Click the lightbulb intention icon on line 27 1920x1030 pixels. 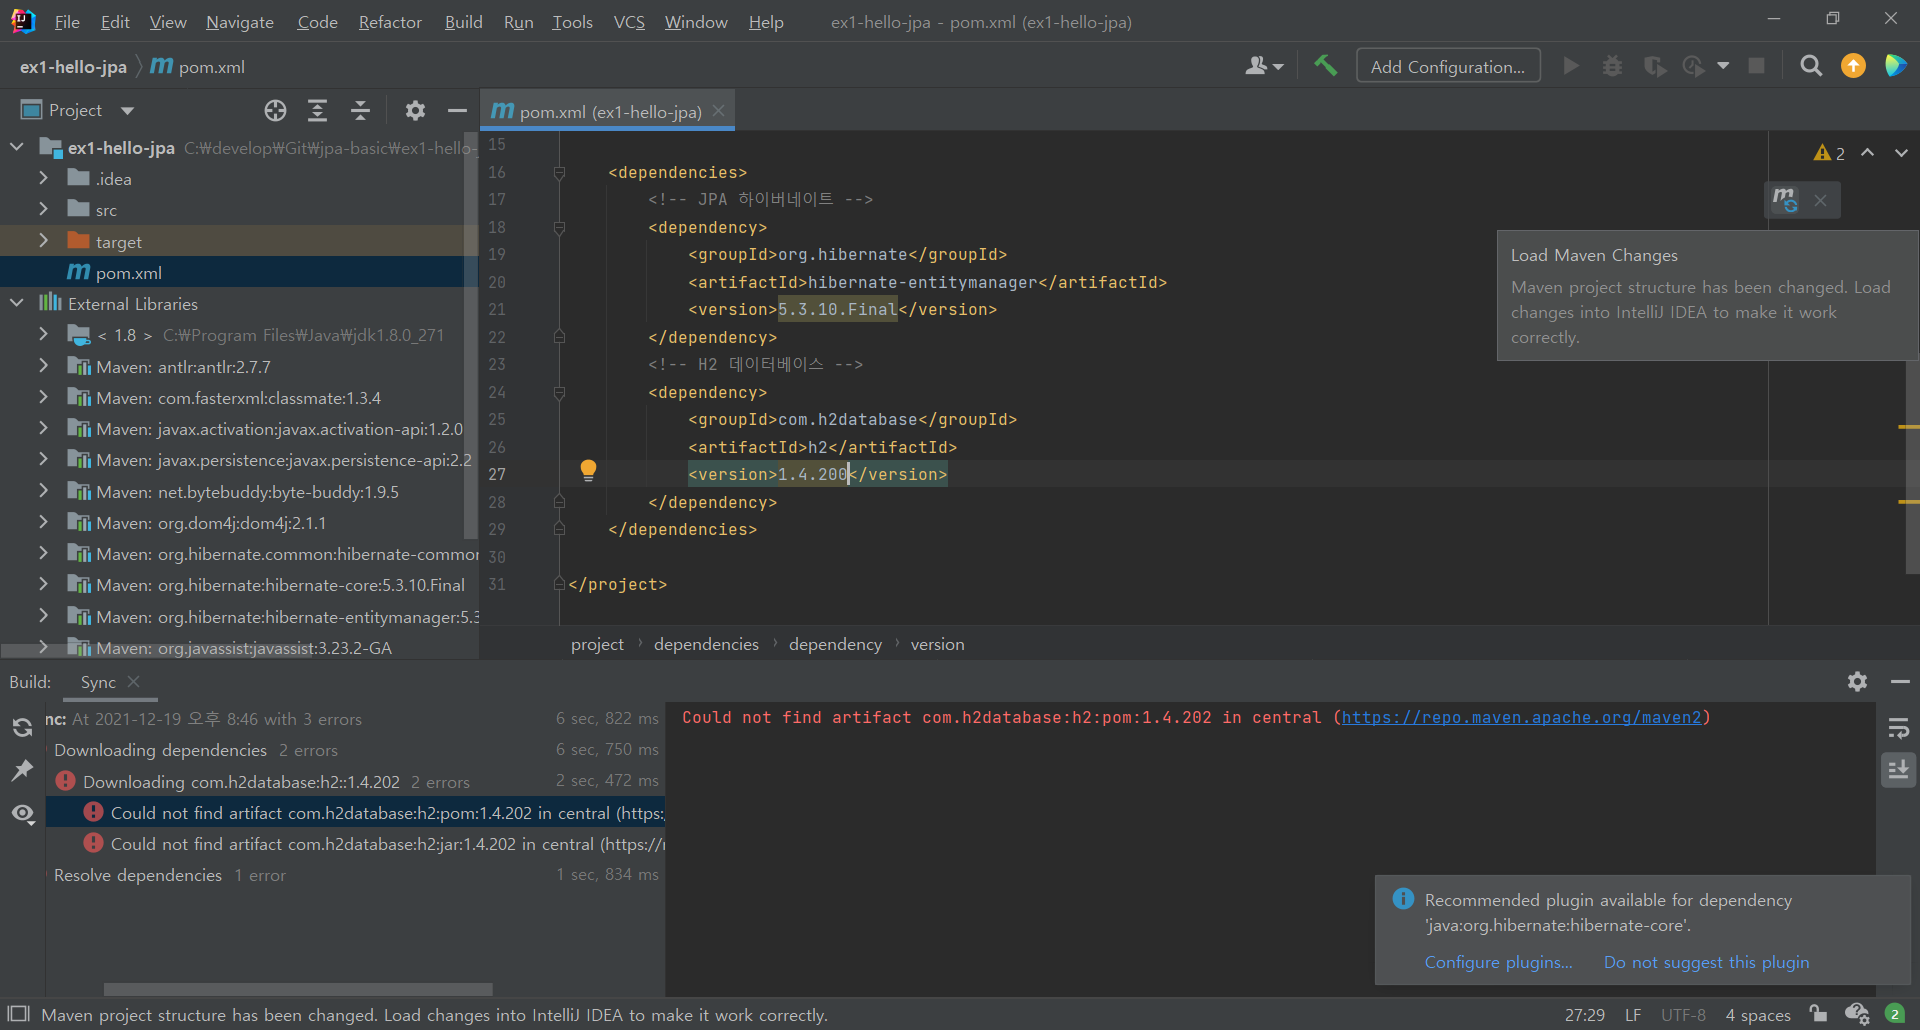pos(588,470)
